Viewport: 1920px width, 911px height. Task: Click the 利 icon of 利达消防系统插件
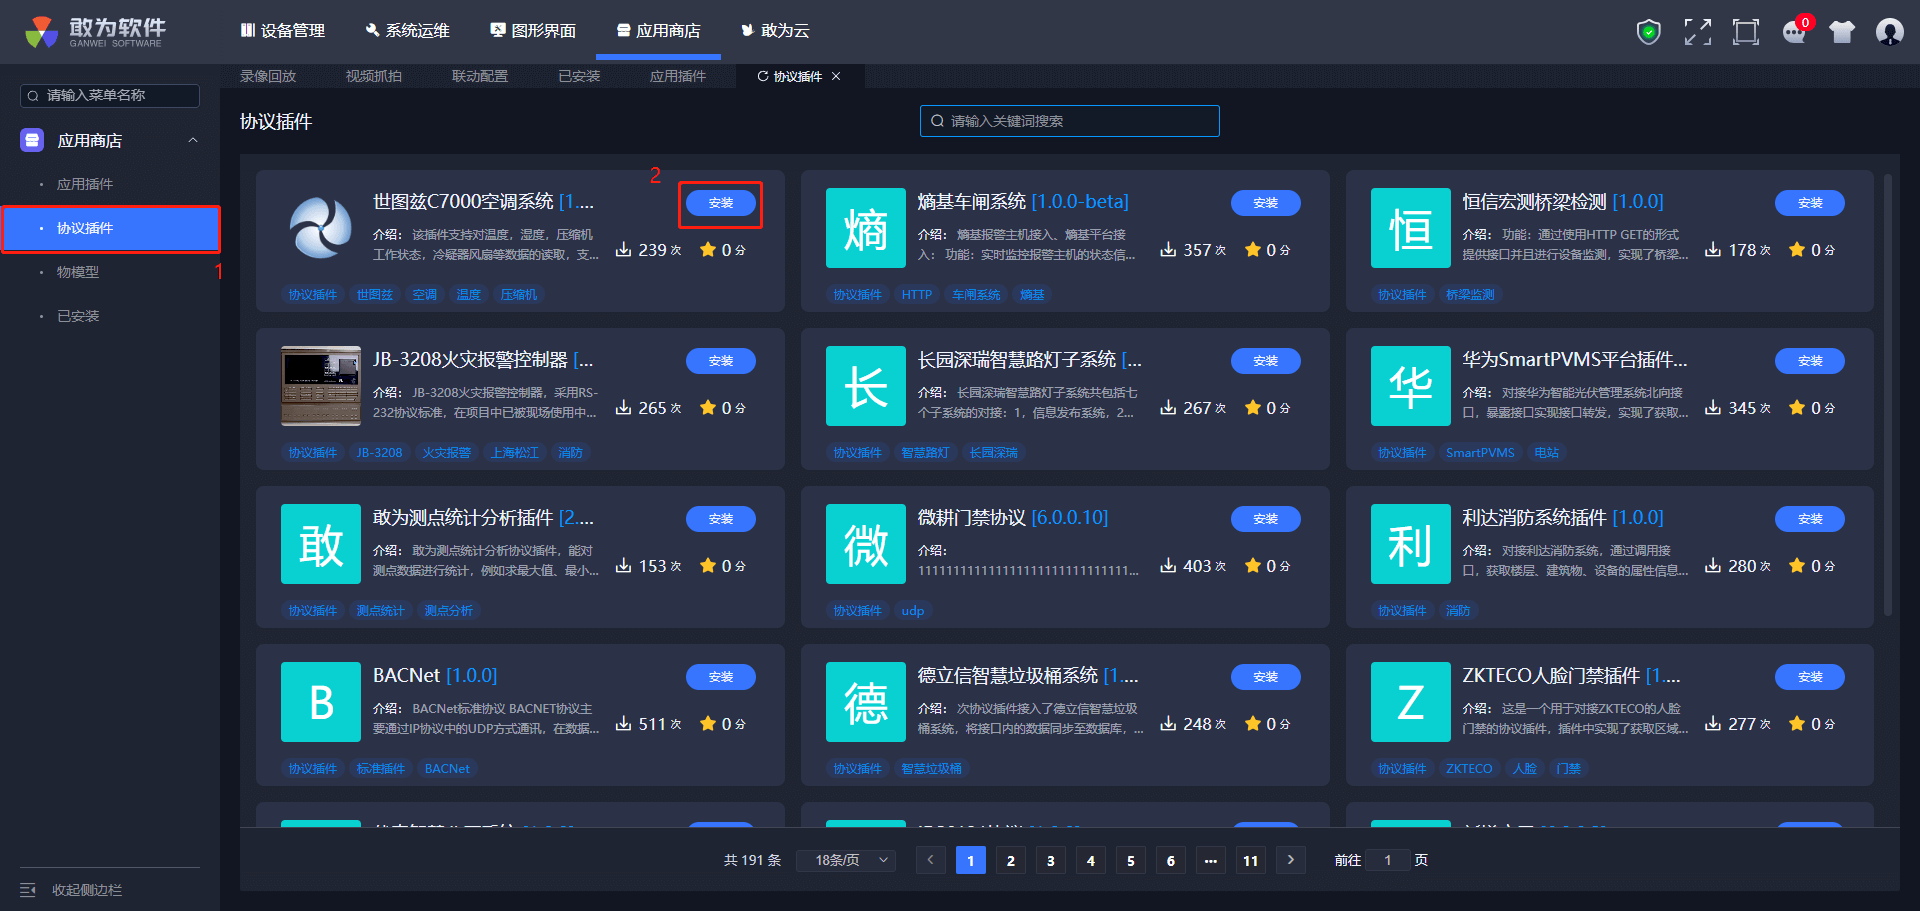click(x=1410, y=544)
